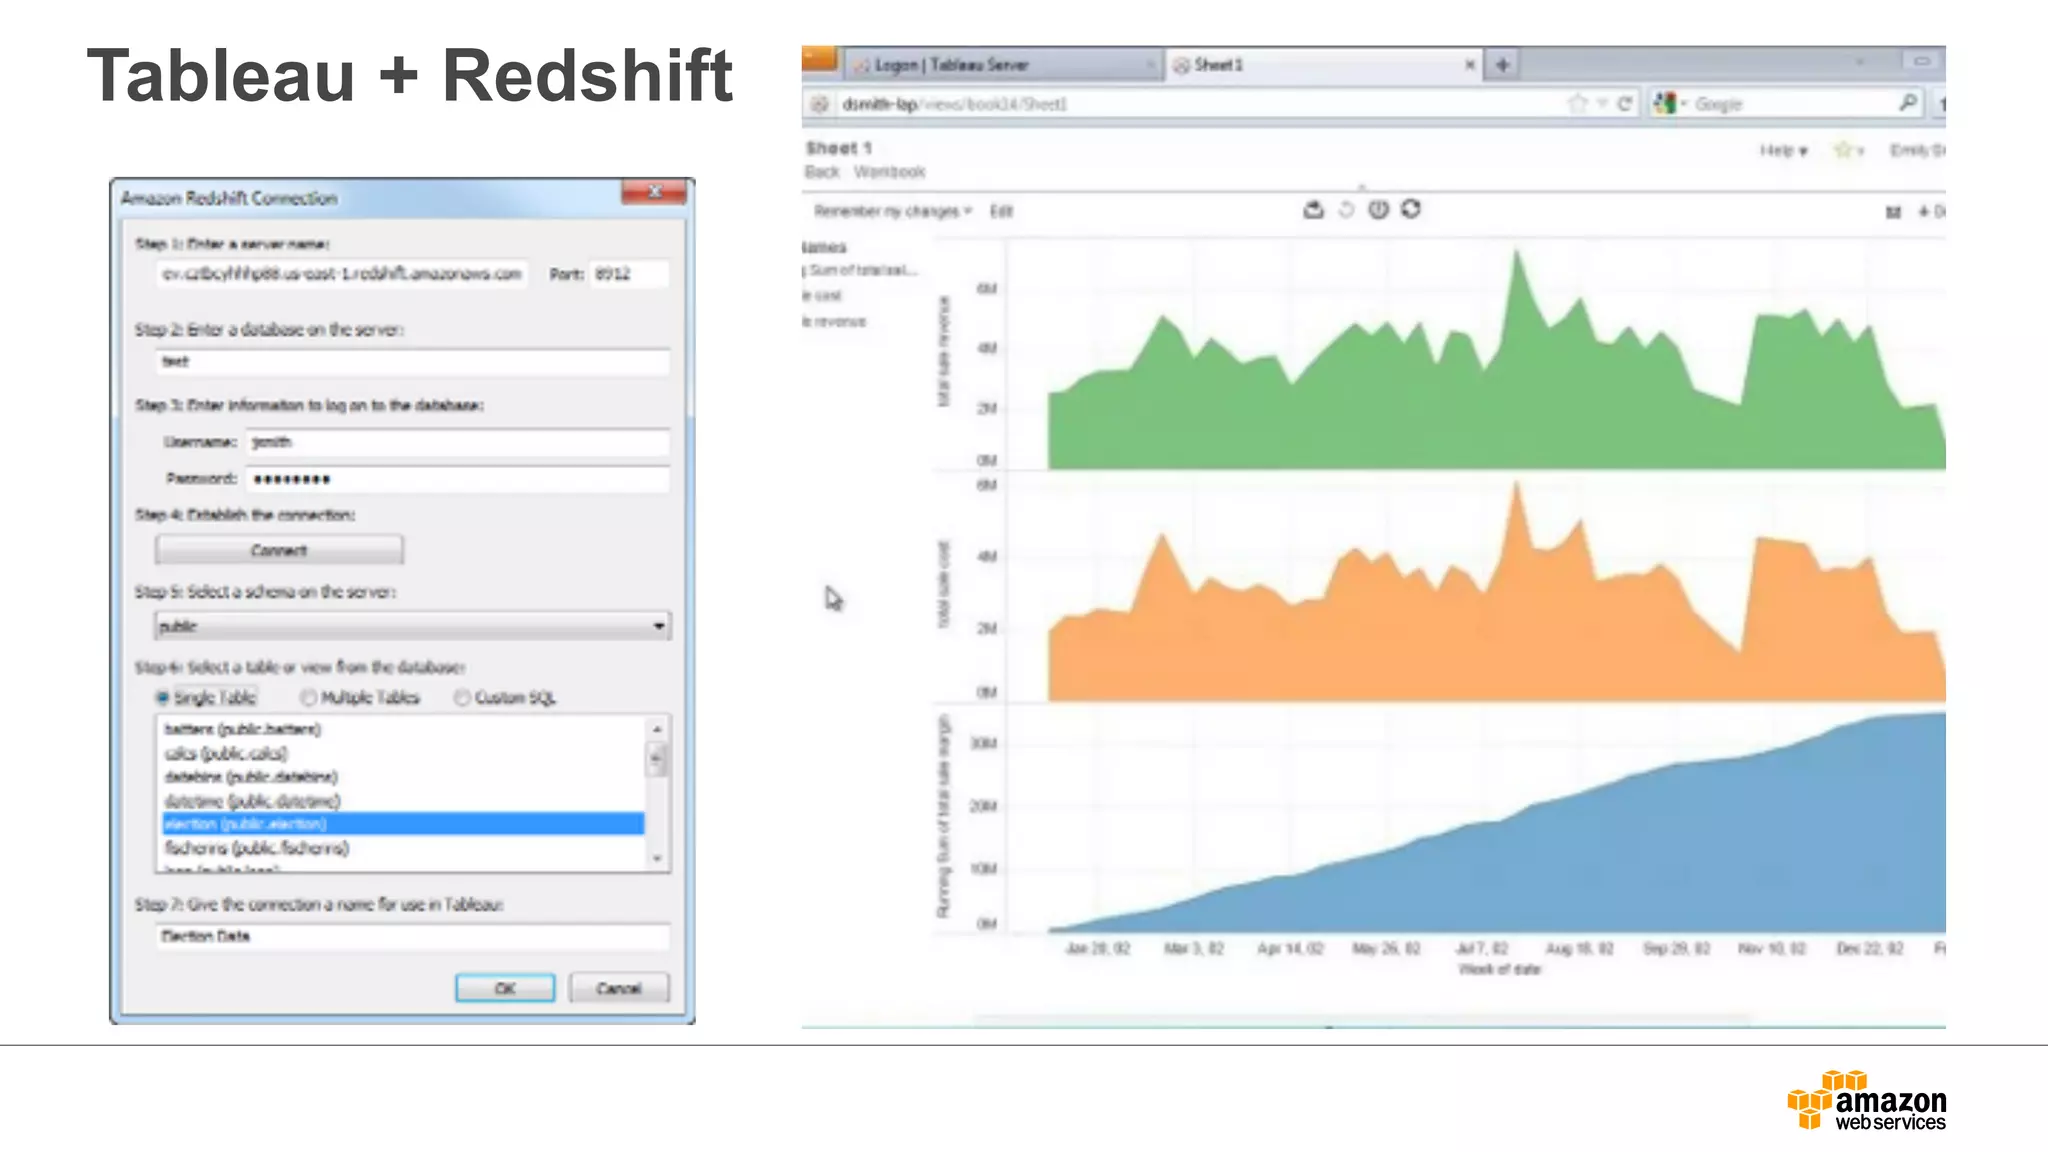Select the Multiple Tables radio button
Image resolution: width=2048 pixels, height=1152 pixels.
tap(308, 697)
